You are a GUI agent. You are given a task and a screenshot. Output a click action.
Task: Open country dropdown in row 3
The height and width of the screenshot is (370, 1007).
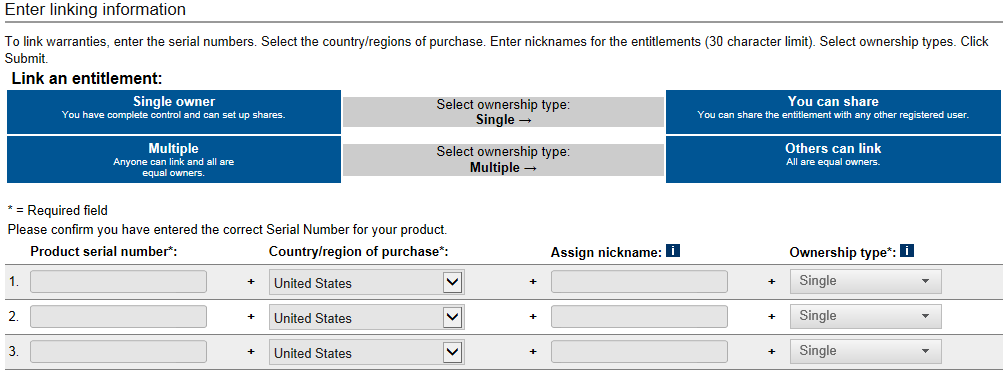click(x=366, y=353)
